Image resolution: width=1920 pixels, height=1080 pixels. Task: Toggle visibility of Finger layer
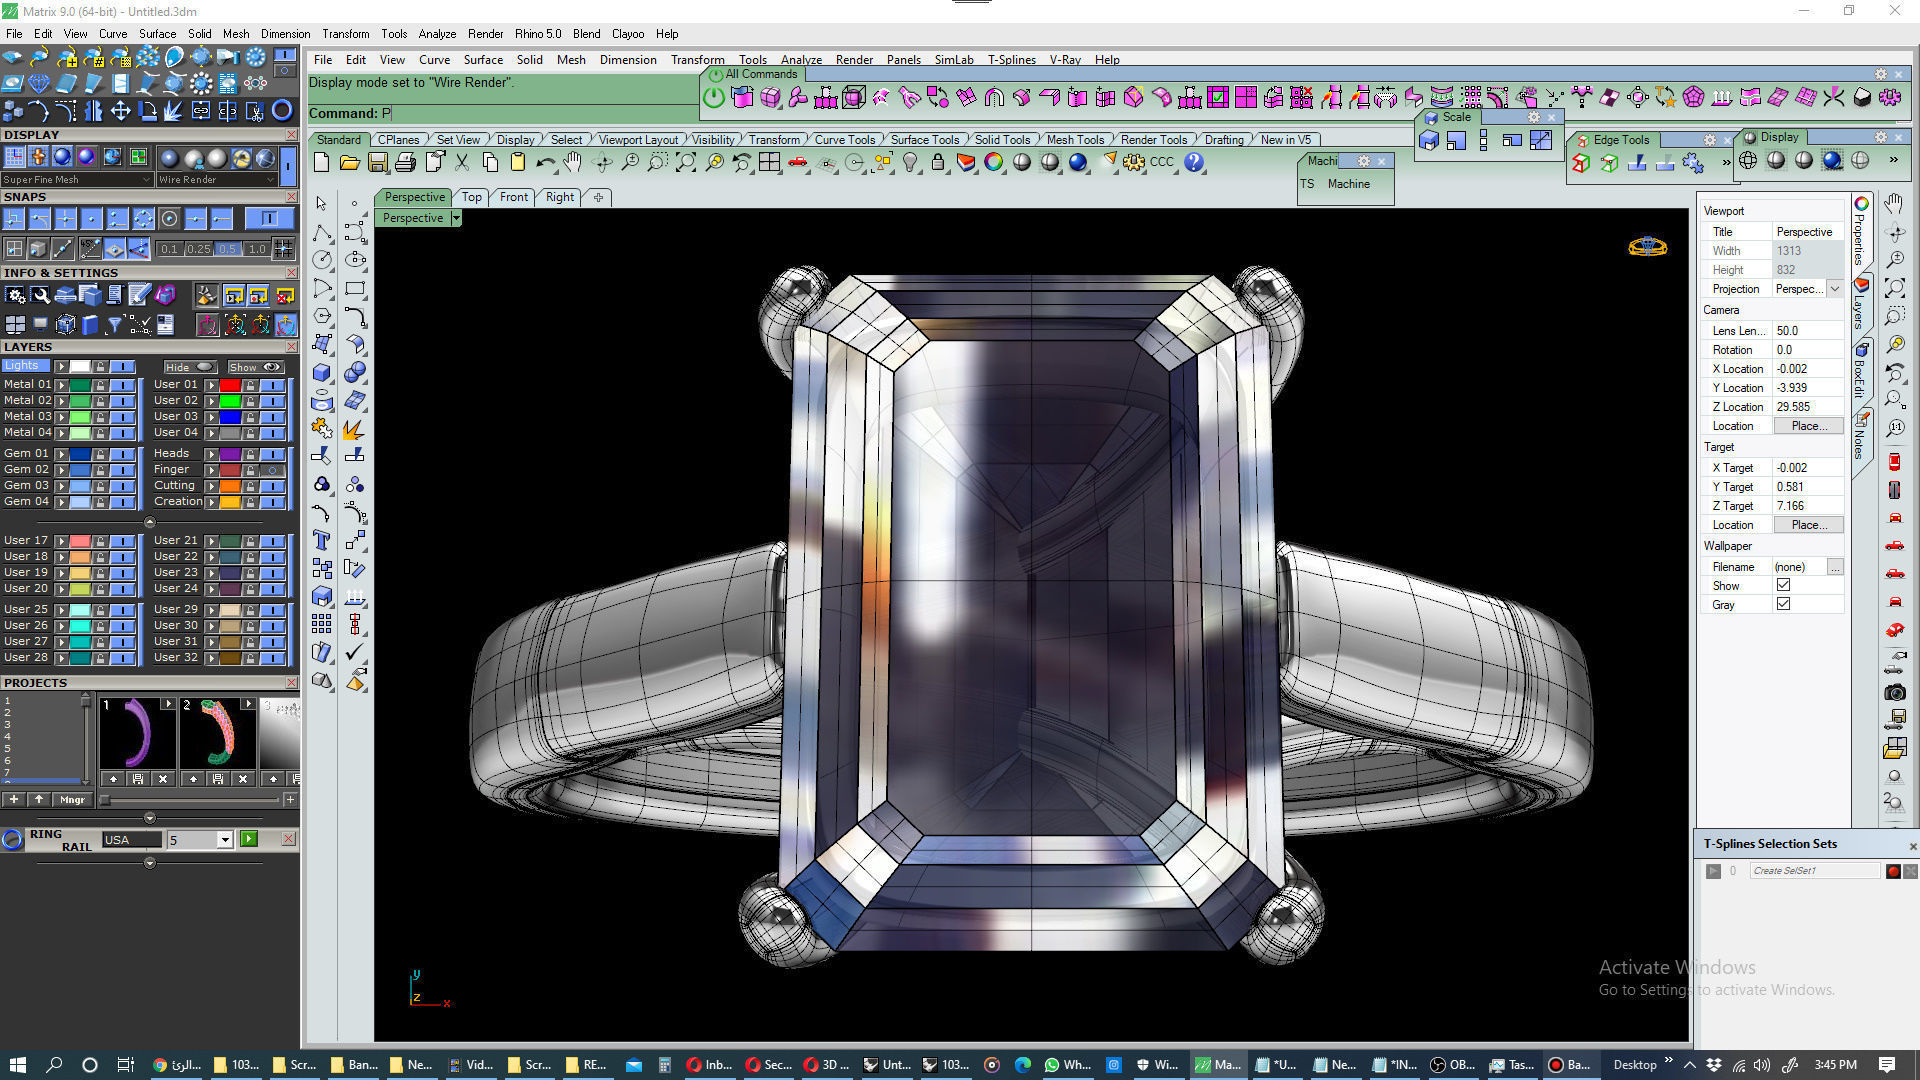[273, 470]
